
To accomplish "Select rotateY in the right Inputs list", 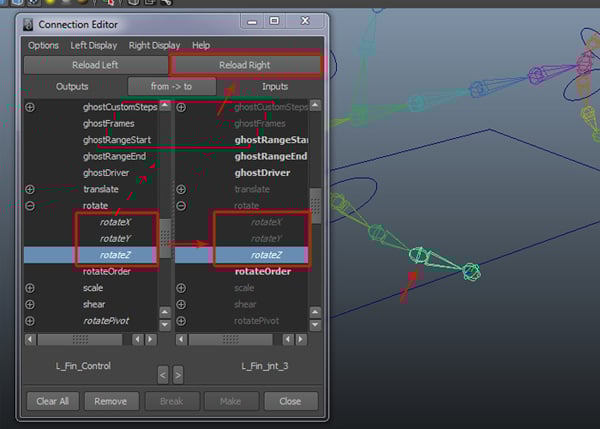I will 266,239.
